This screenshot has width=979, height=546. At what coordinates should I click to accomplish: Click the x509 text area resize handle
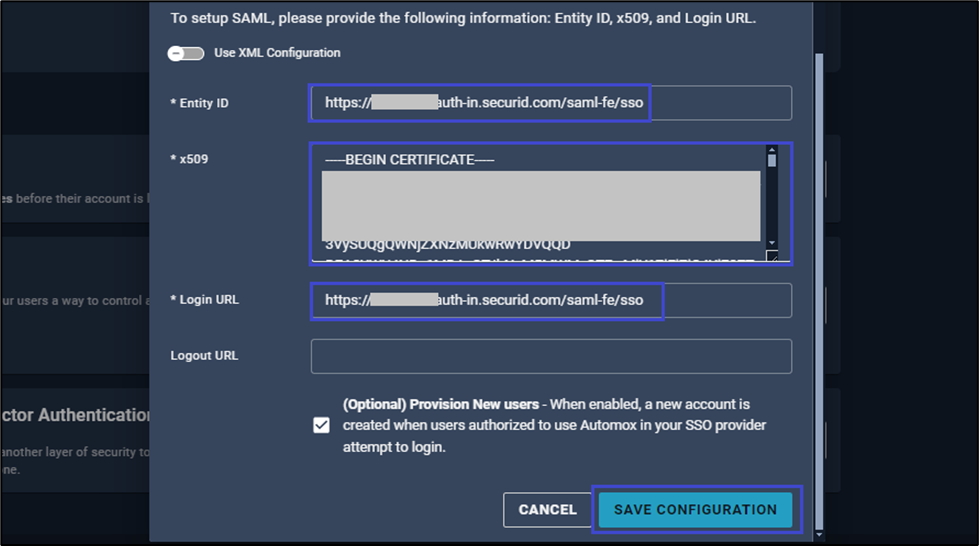(772, 257)
